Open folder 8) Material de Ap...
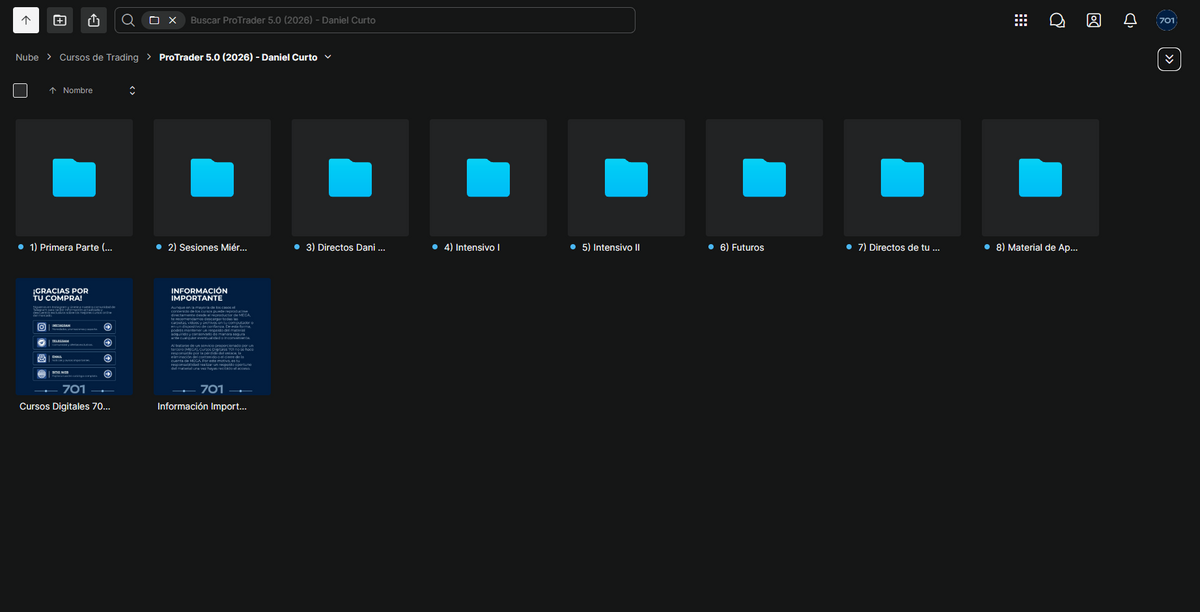Viewport: 1200px width, 612px height. pyautogui.click(x=1040, y=178)
